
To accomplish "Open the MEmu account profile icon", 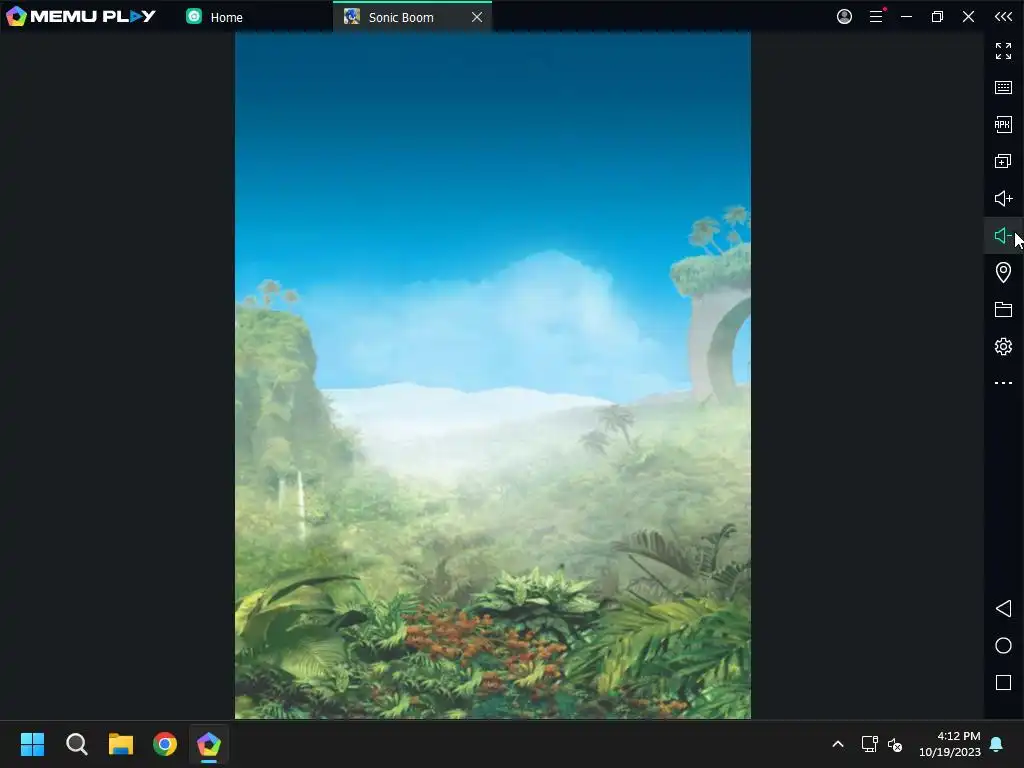I will (x=844, y=16).
